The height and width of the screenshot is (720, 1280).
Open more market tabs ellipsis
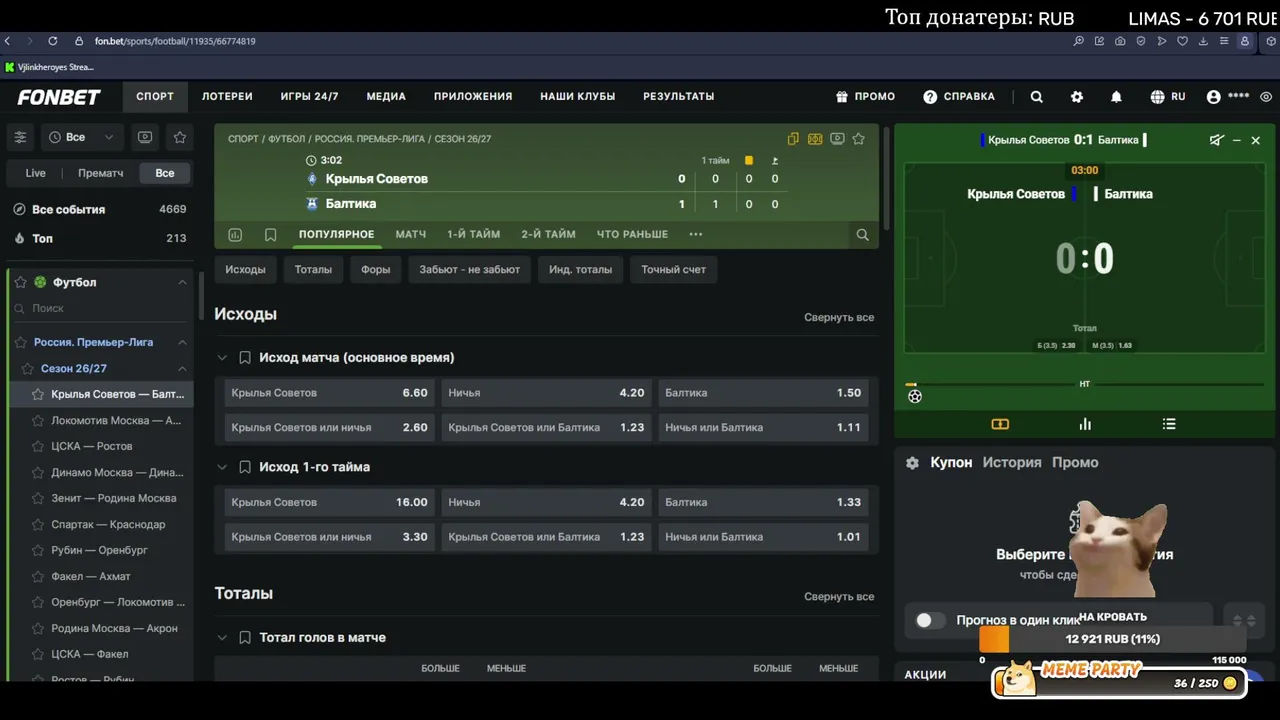coord(696,235)
